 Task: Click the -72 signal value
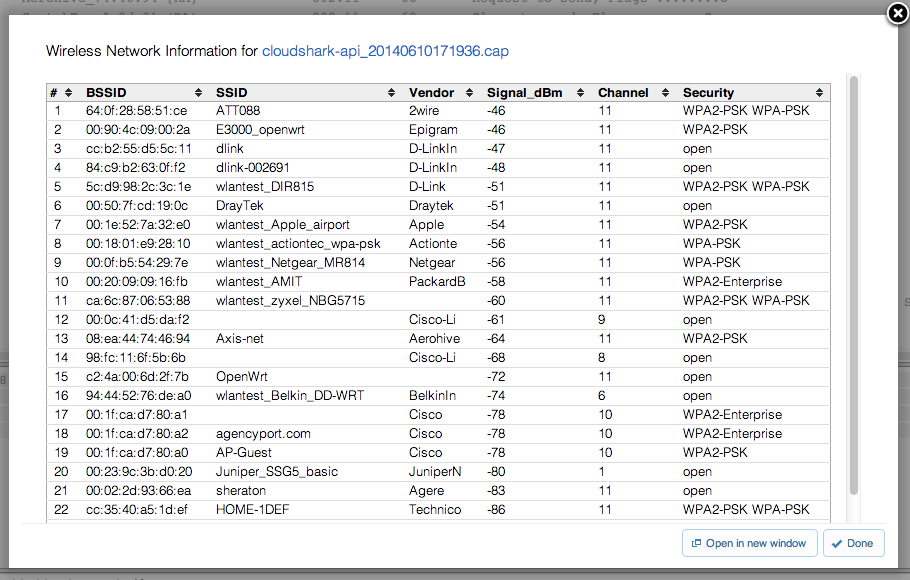point(496,377)
